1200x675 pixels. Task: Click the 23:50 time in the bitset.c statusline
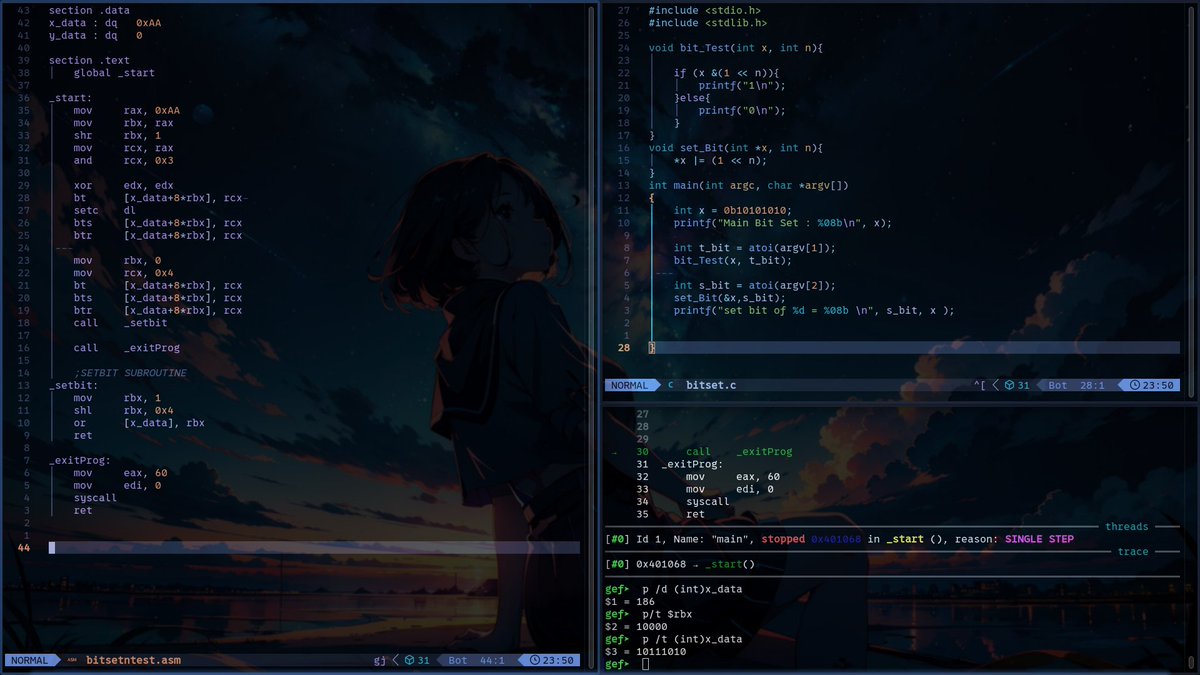tap(1158, 385)
